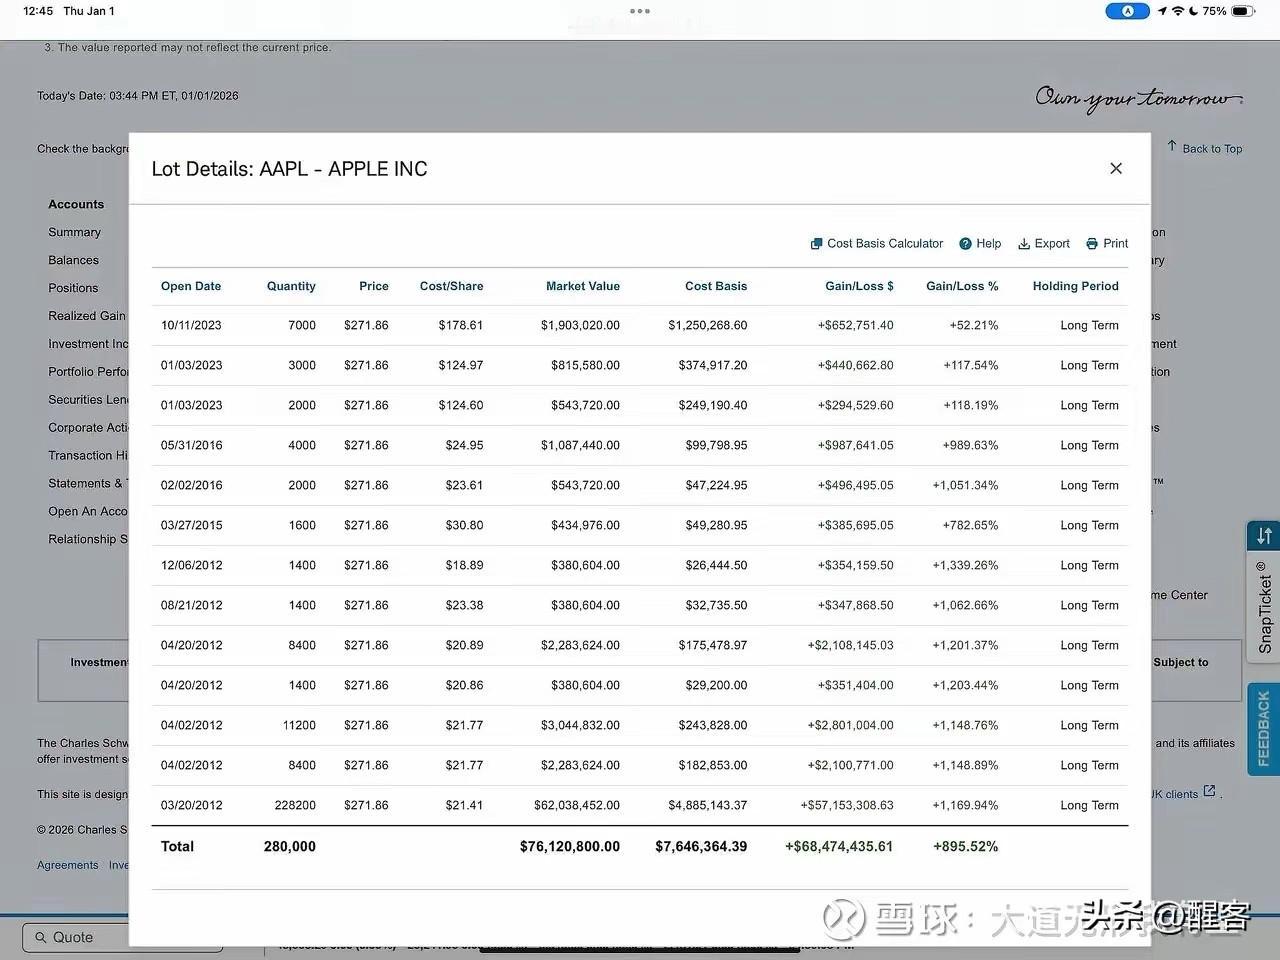Open the Portfolio Performance menu item

(x=88, y=372)
